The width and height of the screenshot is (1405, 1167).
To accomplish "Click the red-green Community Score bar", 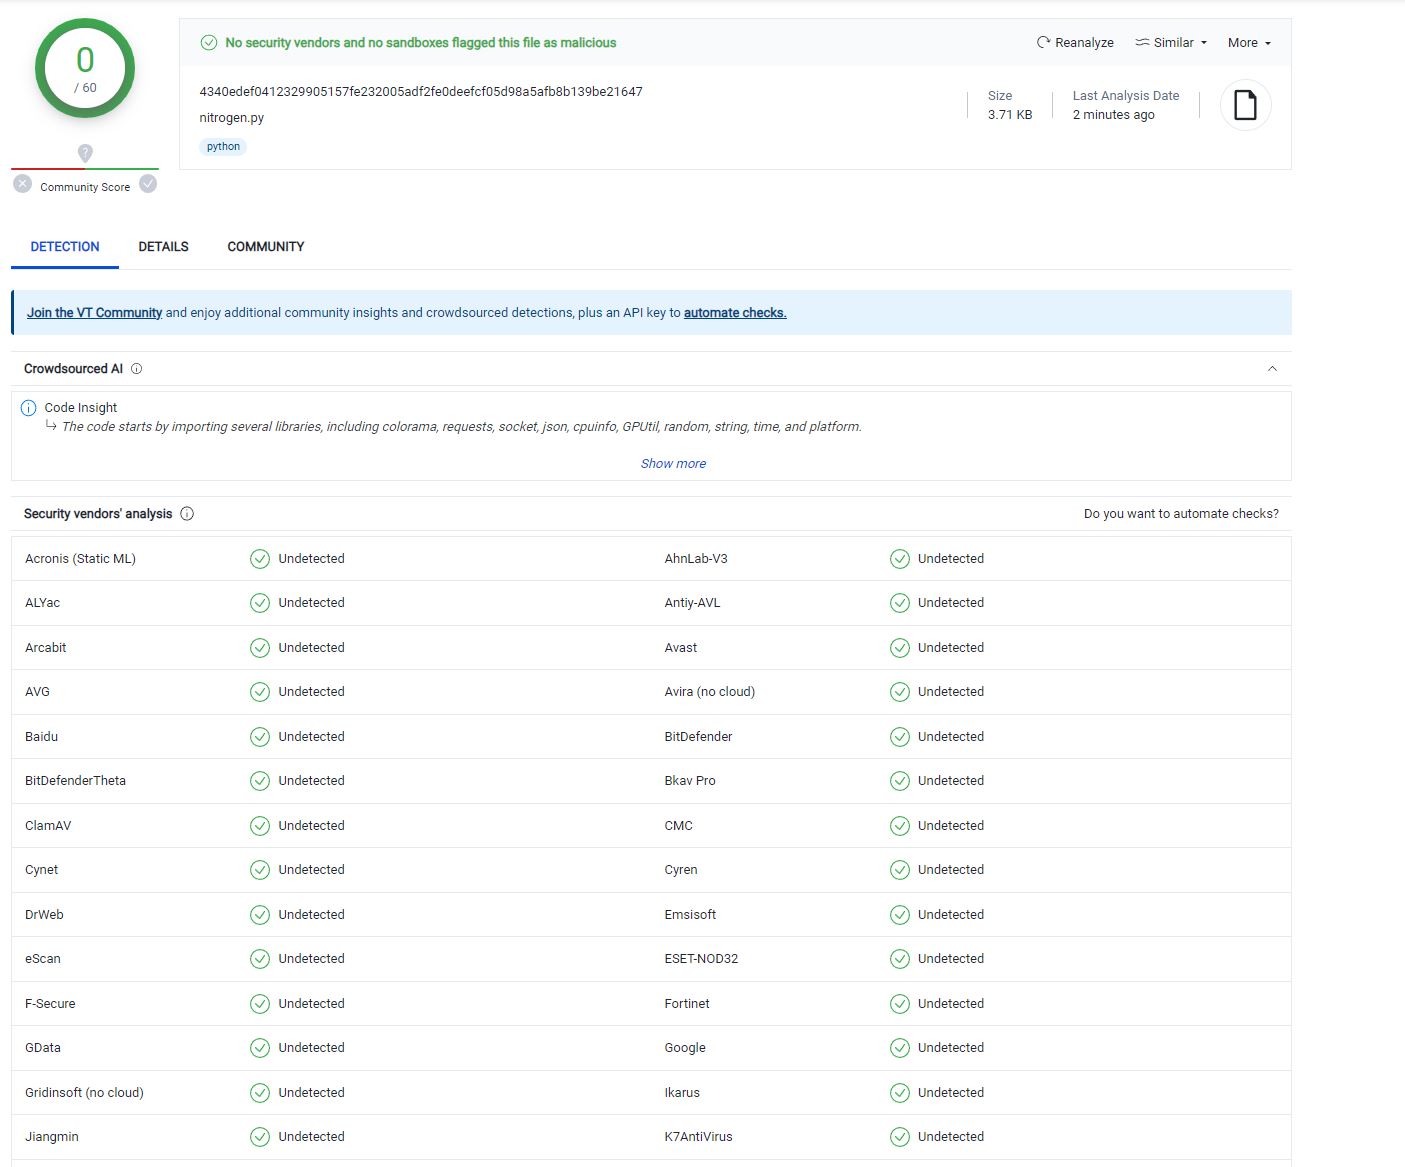I will [85, 170].
